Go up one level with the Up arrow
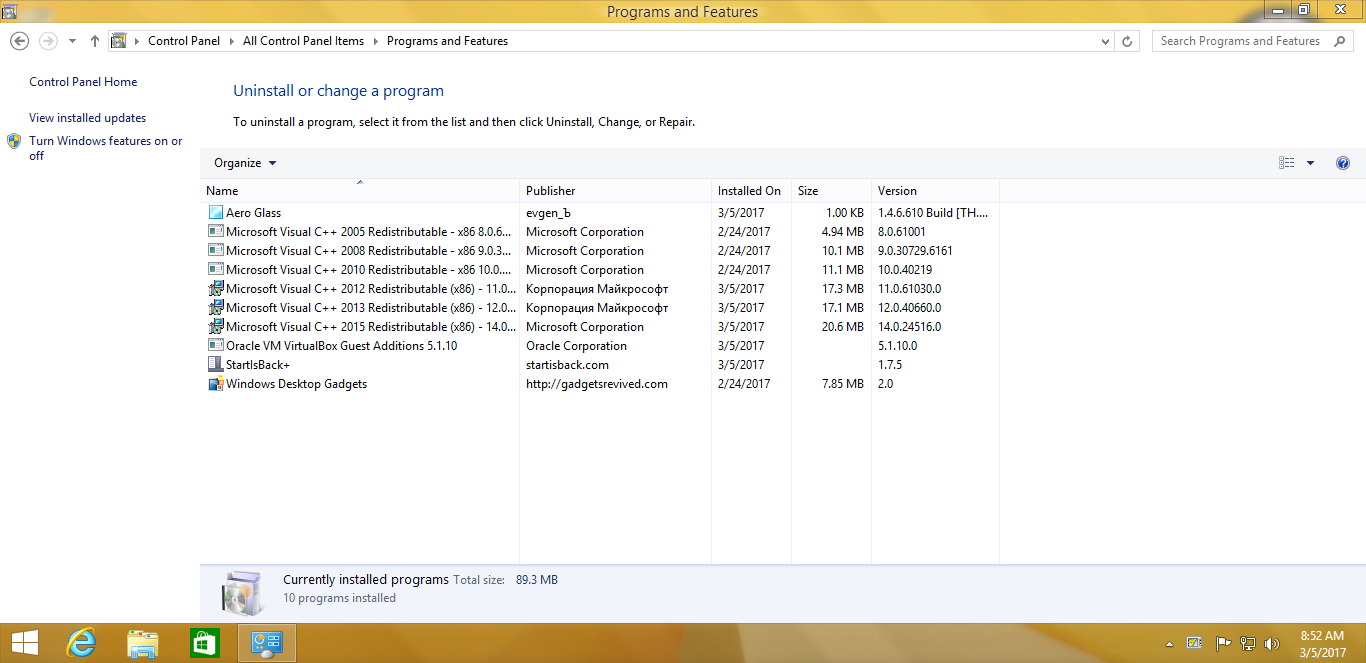Screen dimensions: 1366x663 (x=95, y=41)
